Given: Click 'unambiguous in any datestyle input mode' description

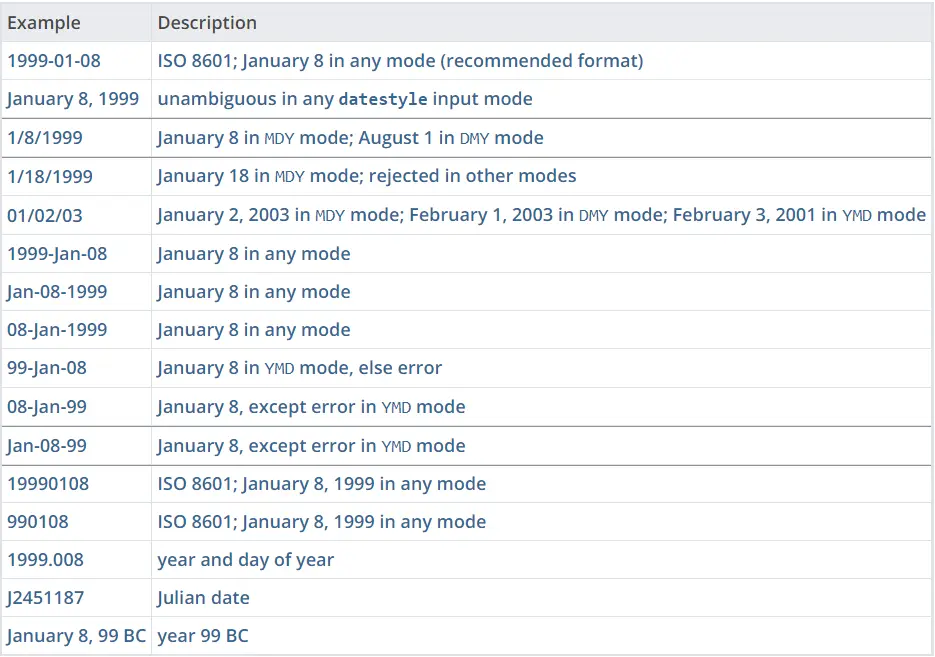Looking at the screenshot, I should tap(345, 99).
